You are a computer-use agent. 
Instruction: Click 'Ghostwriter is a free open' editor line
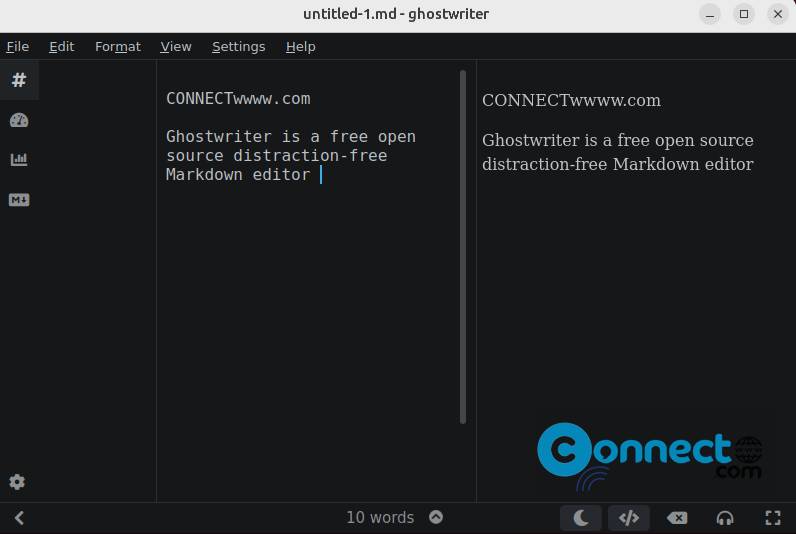point(291,137)
